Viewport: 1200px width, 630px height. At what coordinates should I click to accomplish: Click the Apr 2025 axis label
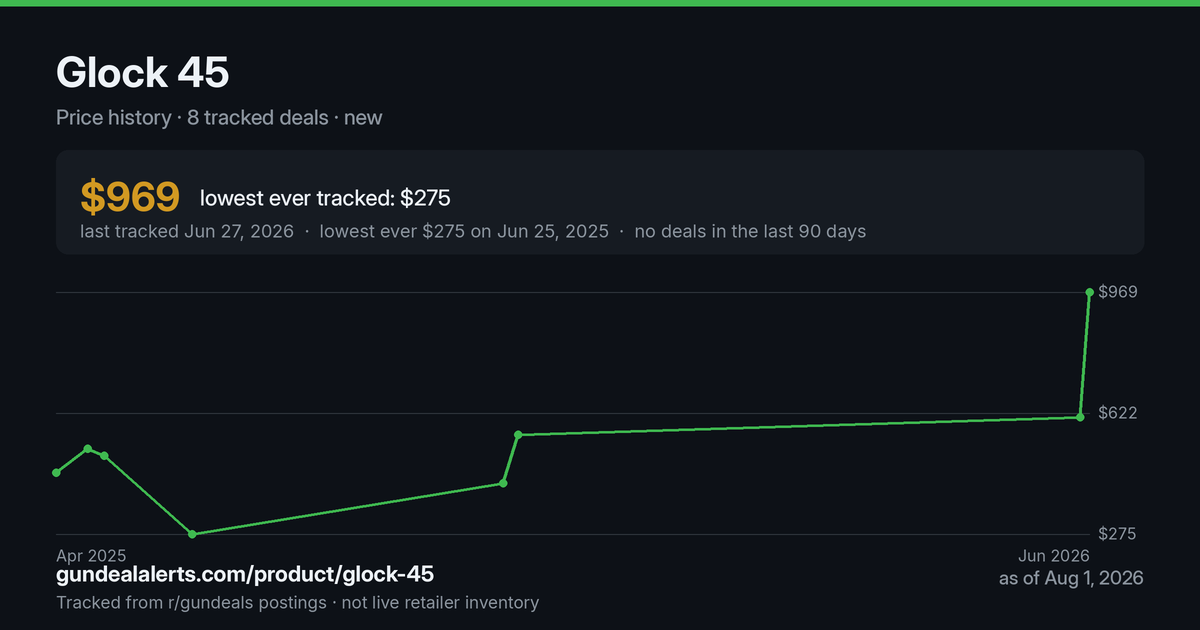click(91, 555)
